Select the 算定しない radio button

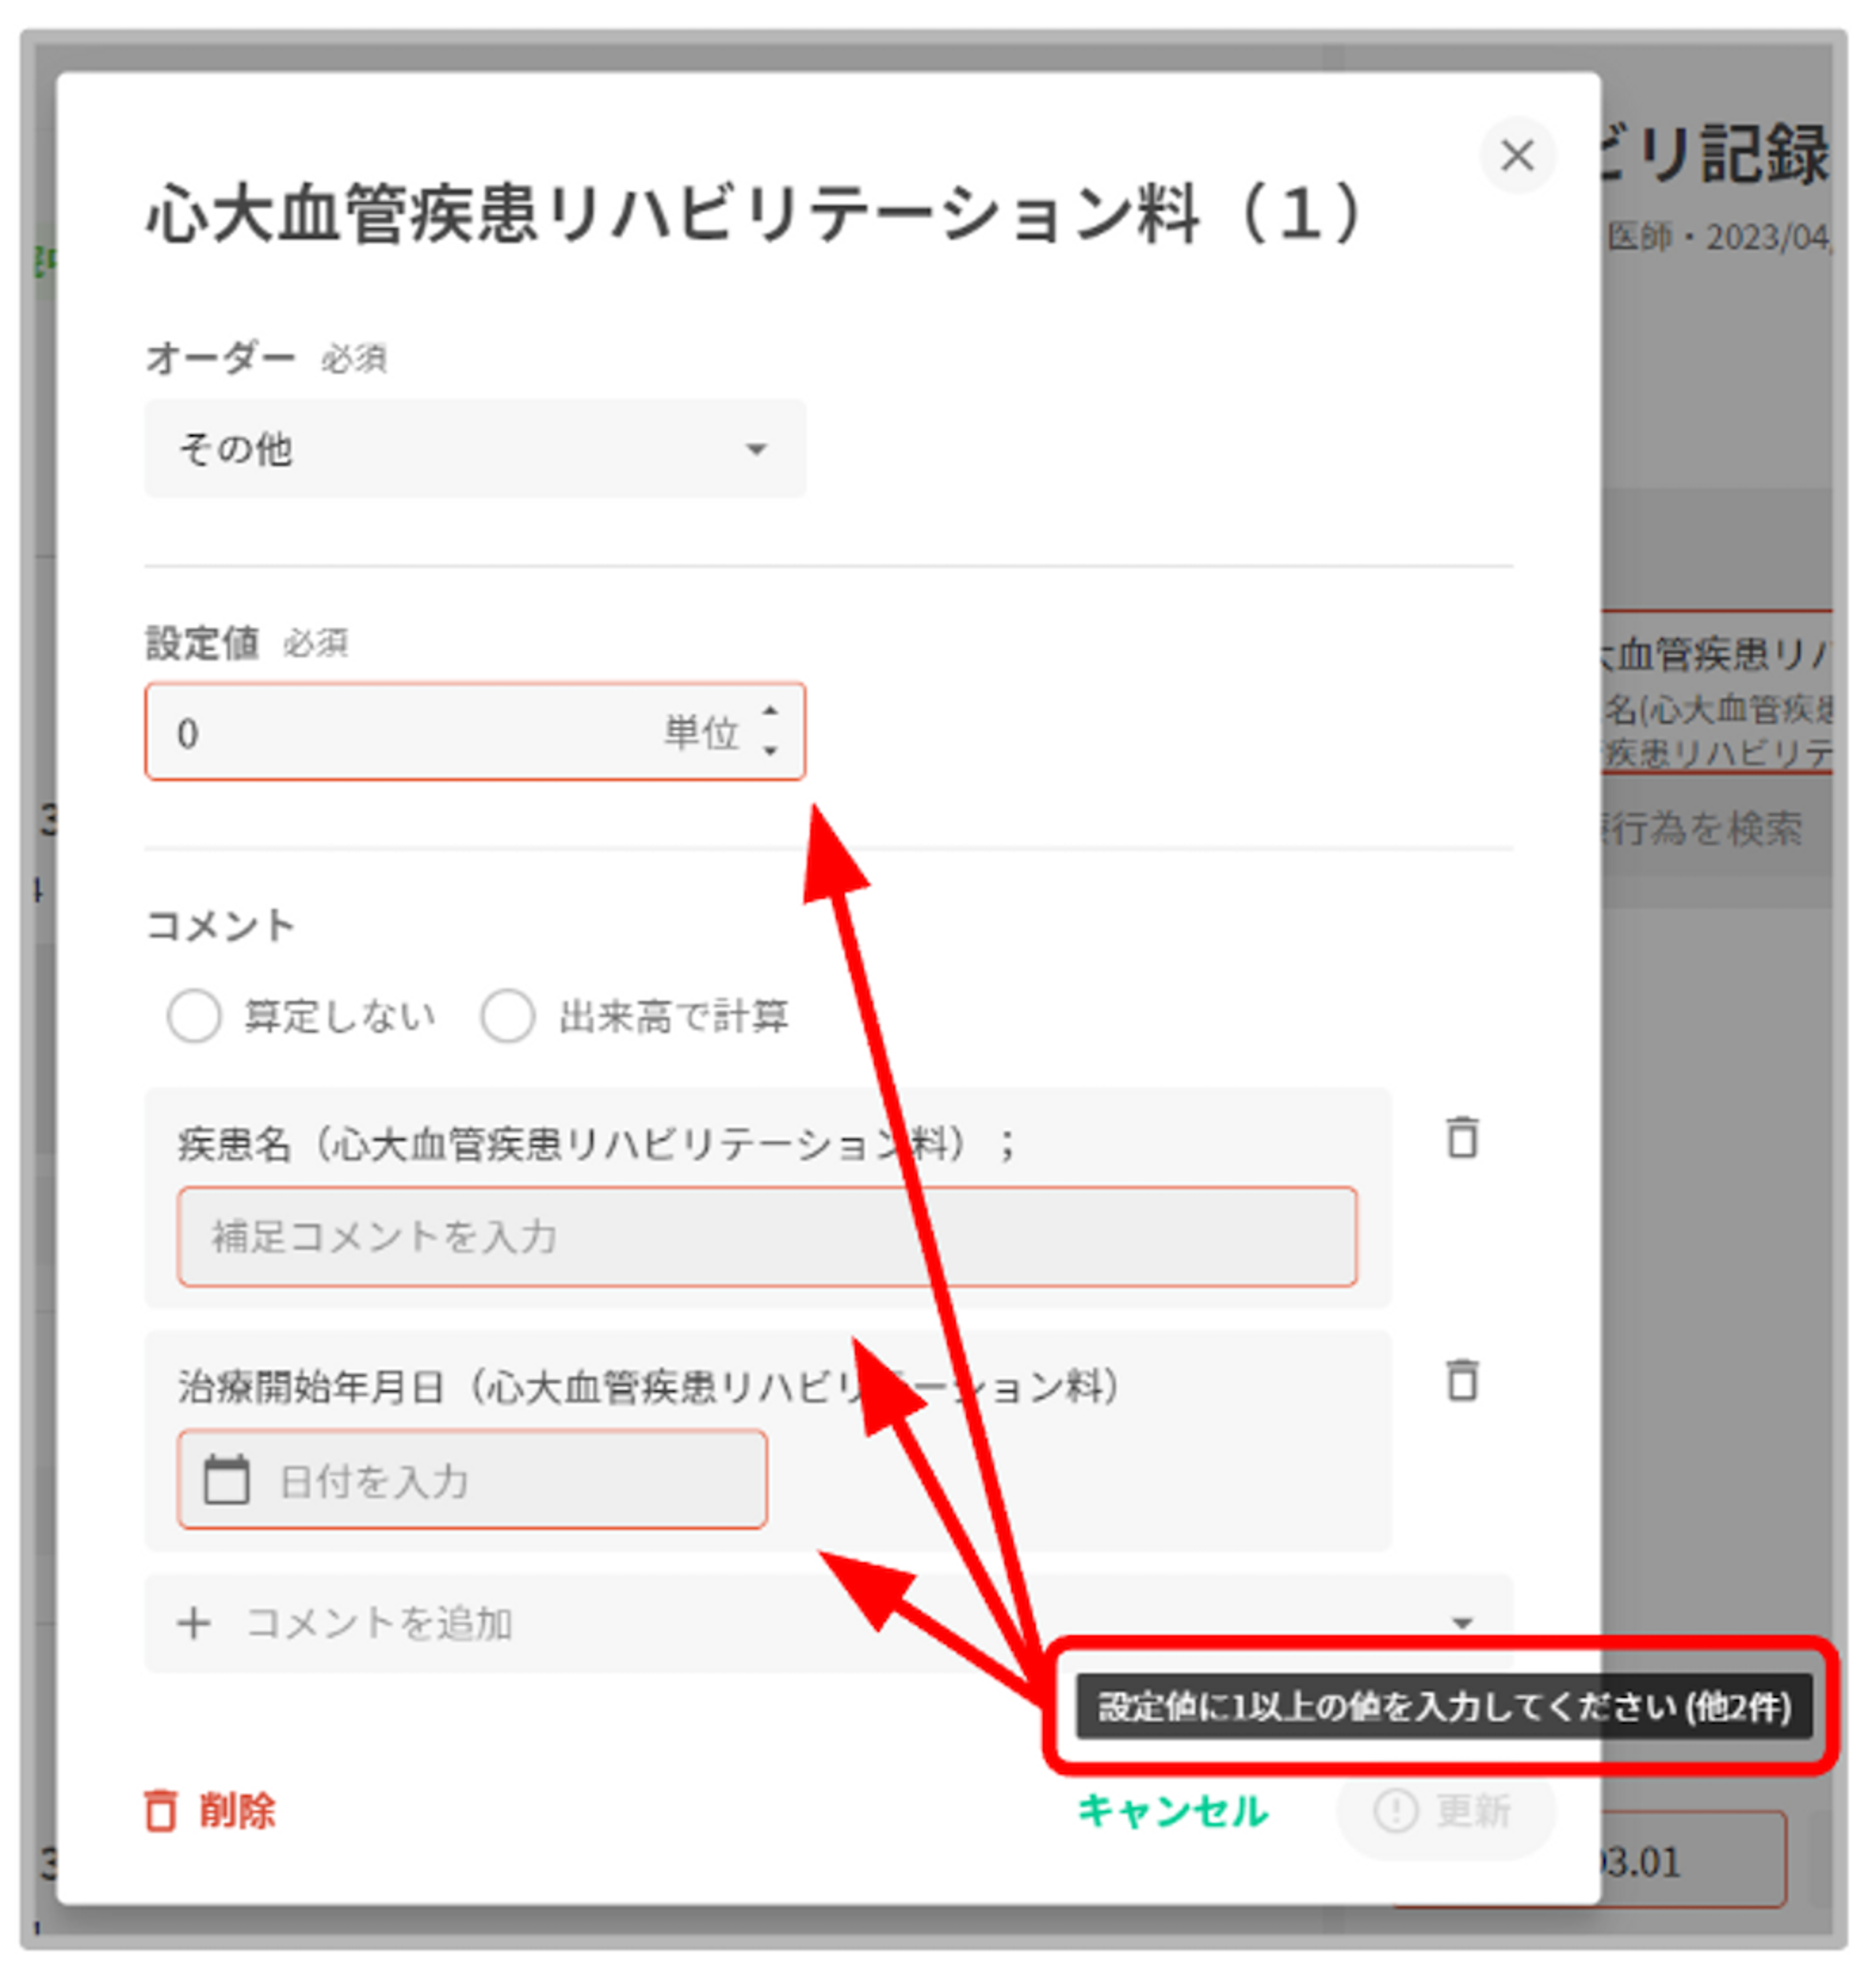(x=194, y=1017)
